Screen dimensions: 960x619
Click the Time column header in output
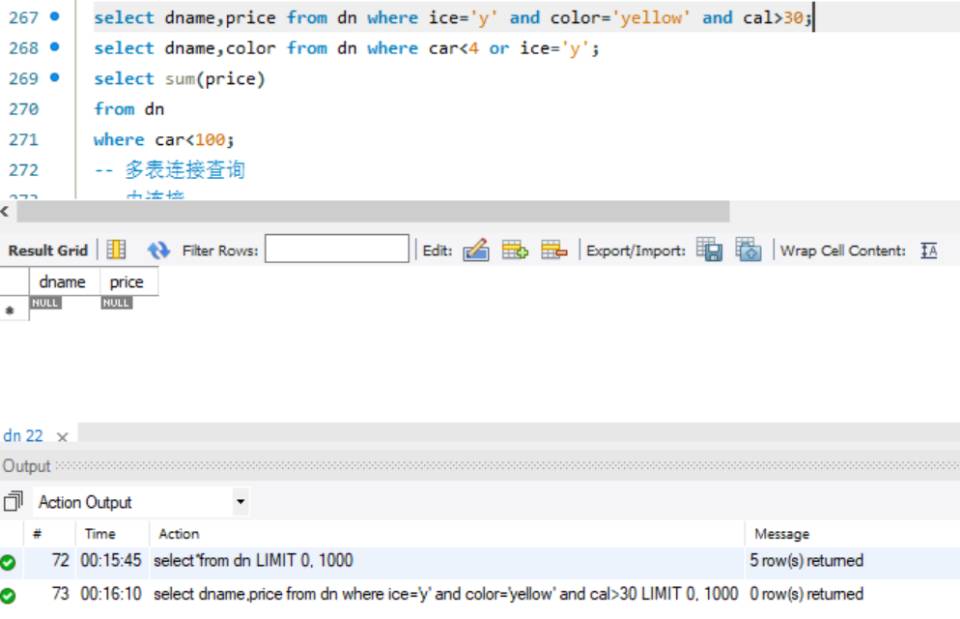tap(100, 534)
